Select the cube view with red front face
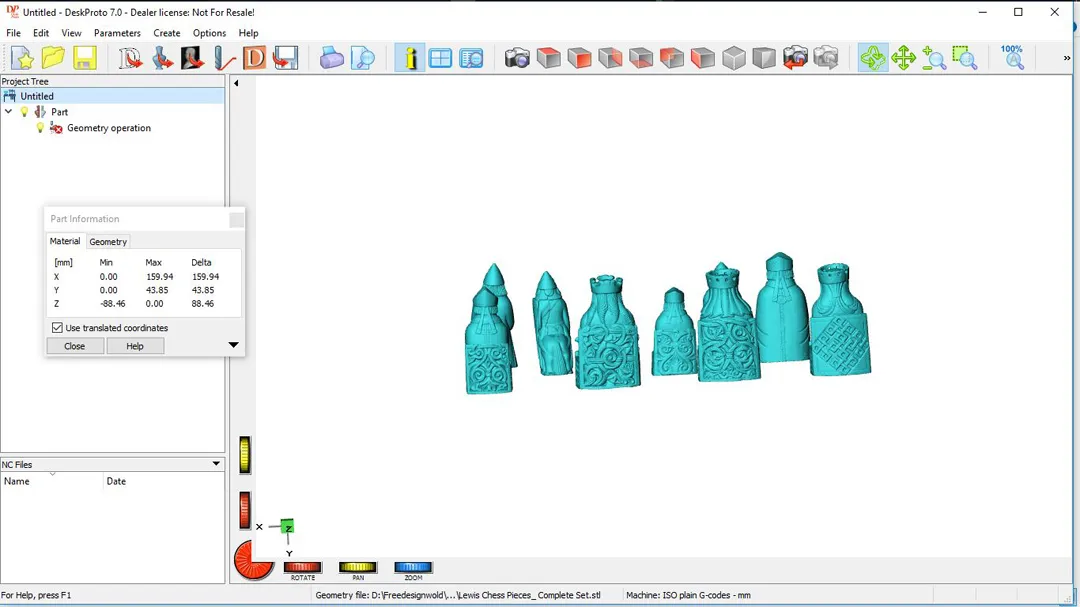This screenshot has height=607, width=1080. (x=579, y=58)
